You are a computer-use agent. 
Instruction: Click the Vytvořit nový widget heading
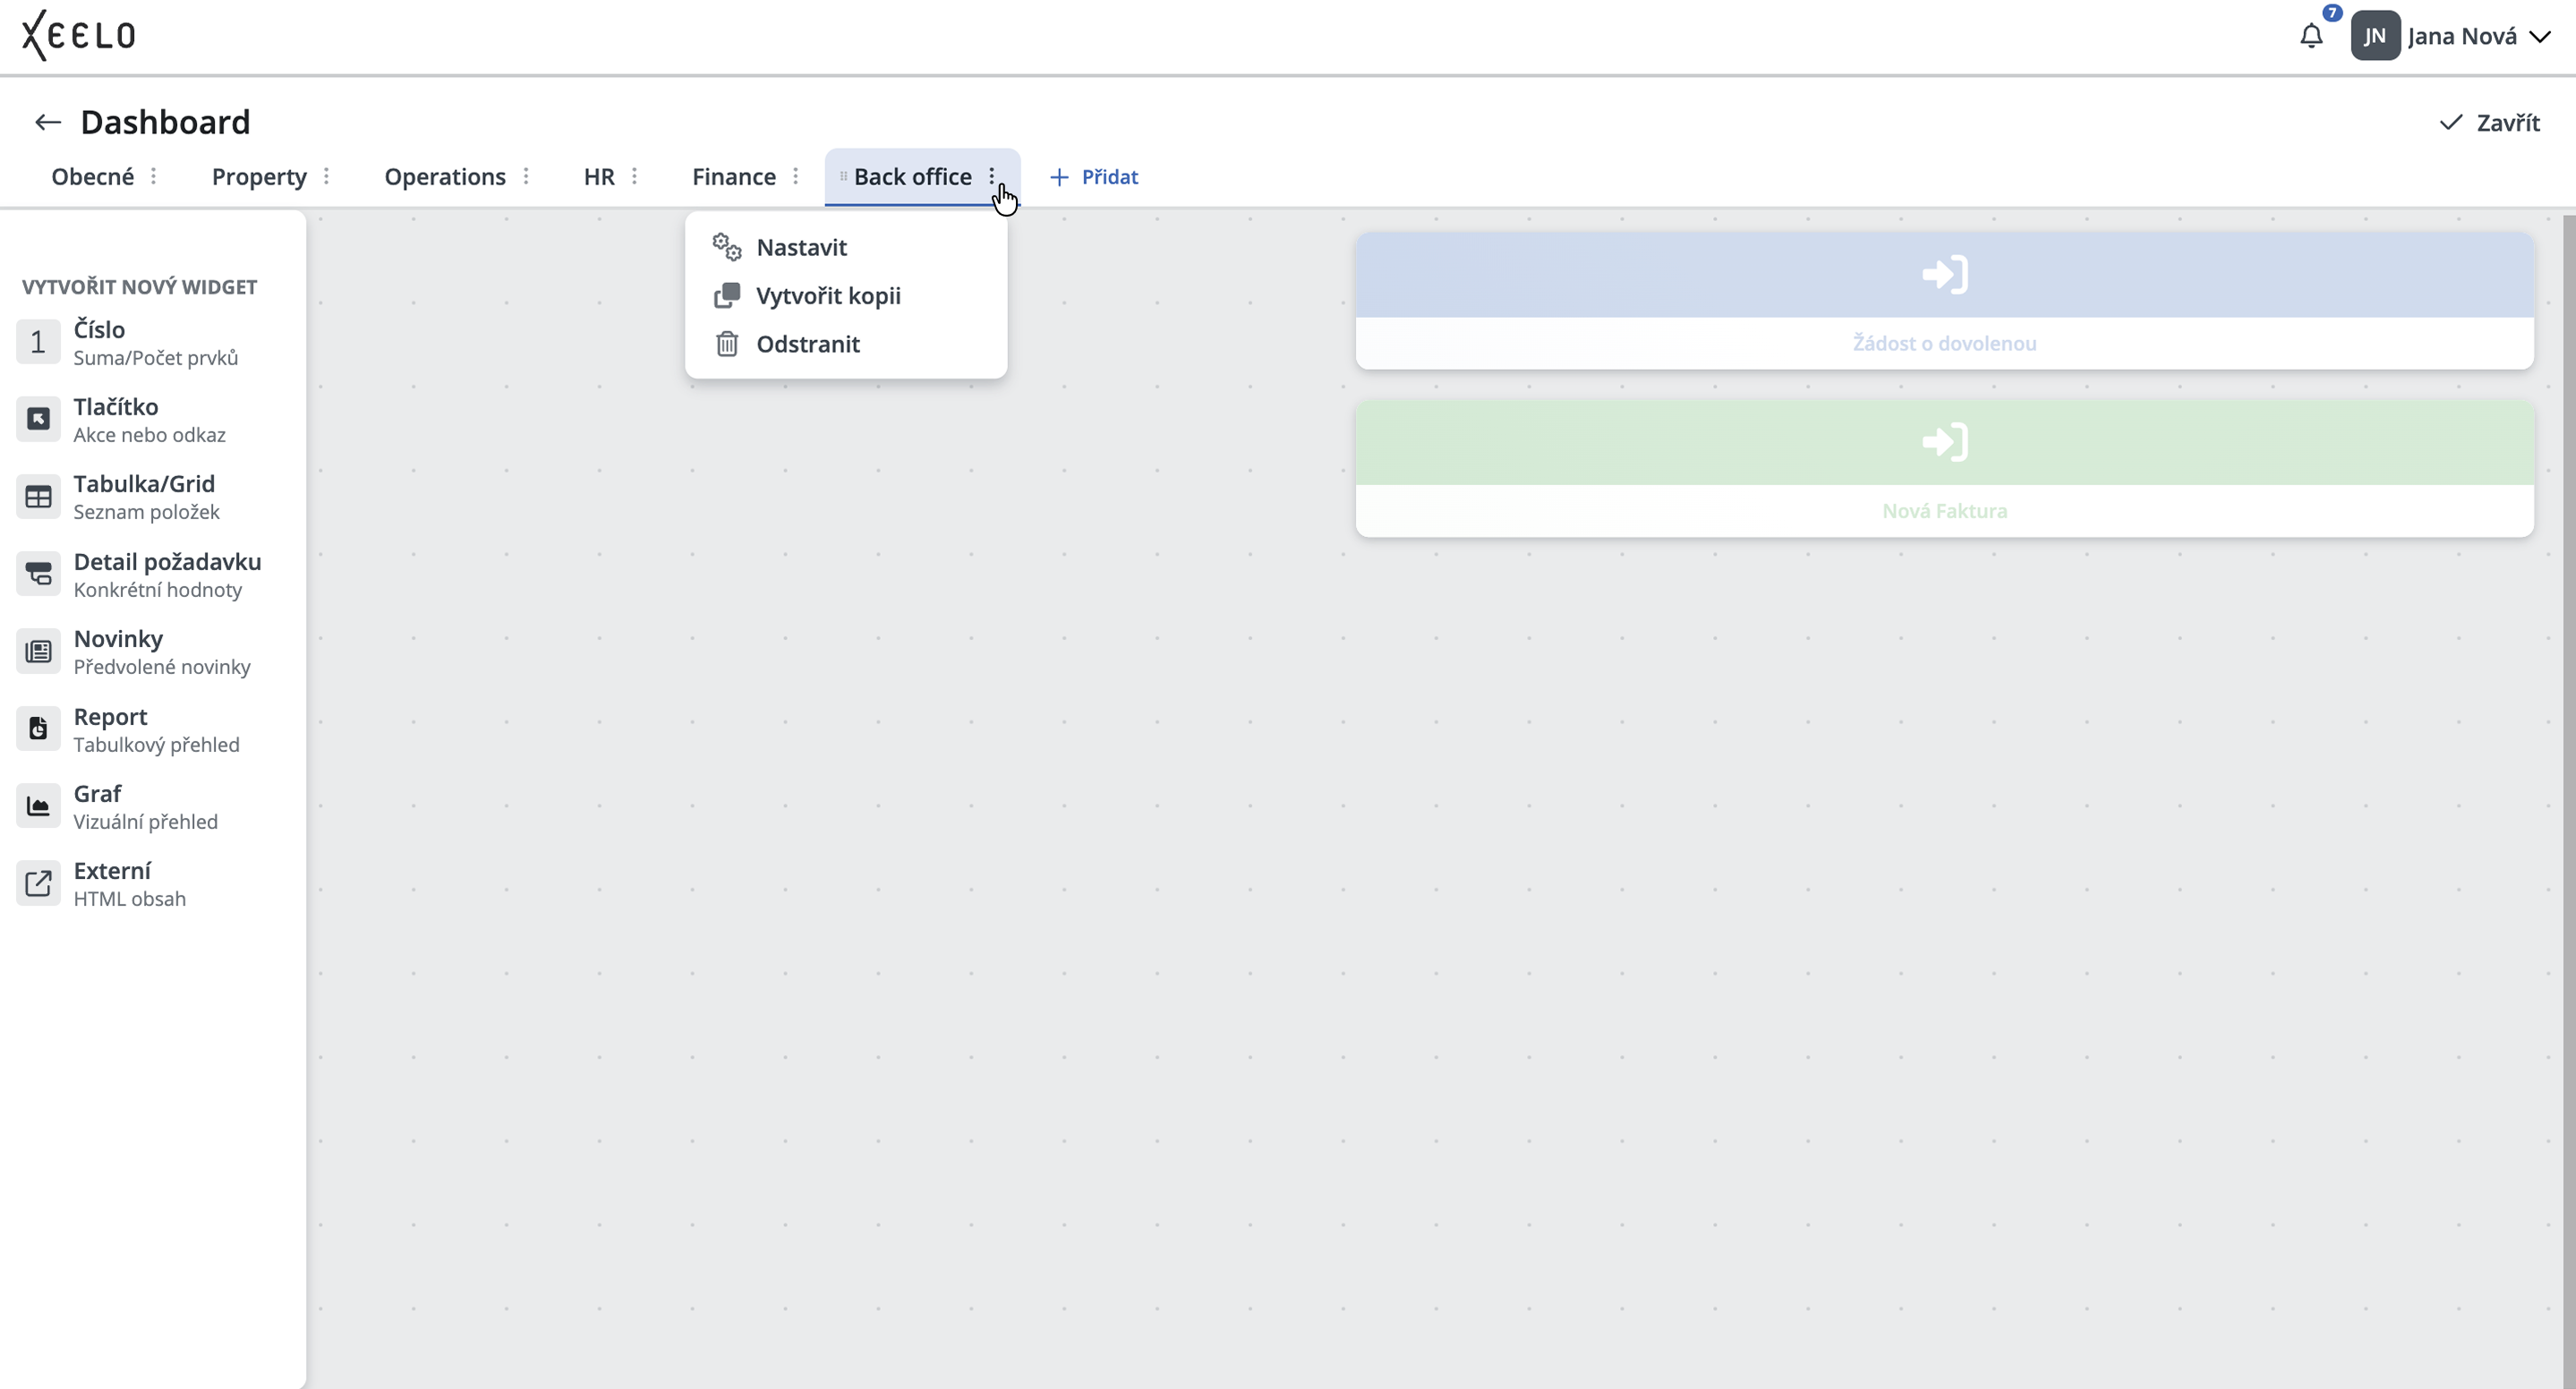[x=140, y=287]
